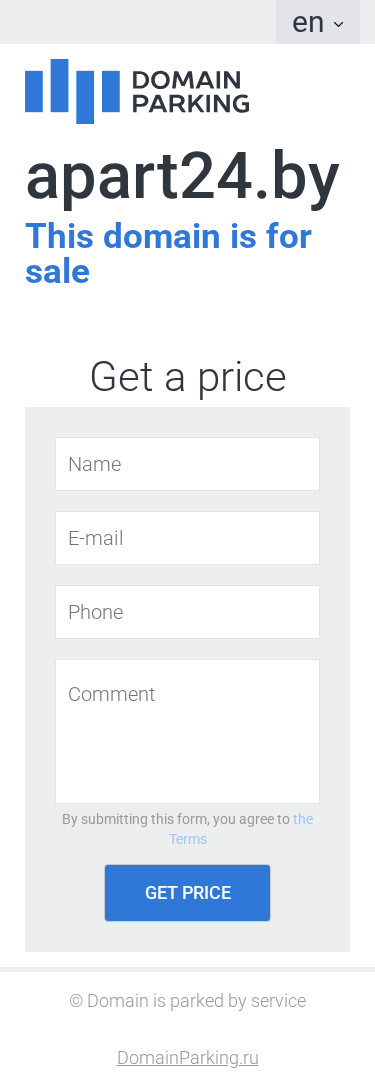Click inside the Comment text area
This screenshot has width=375, height=1086.
[x=187, y=731]
